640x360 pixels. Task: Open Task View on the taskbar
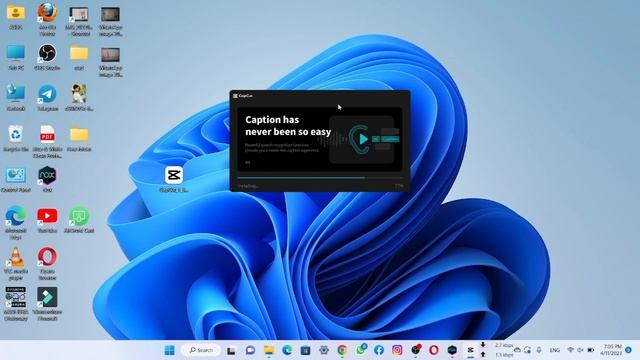(231, 350)
